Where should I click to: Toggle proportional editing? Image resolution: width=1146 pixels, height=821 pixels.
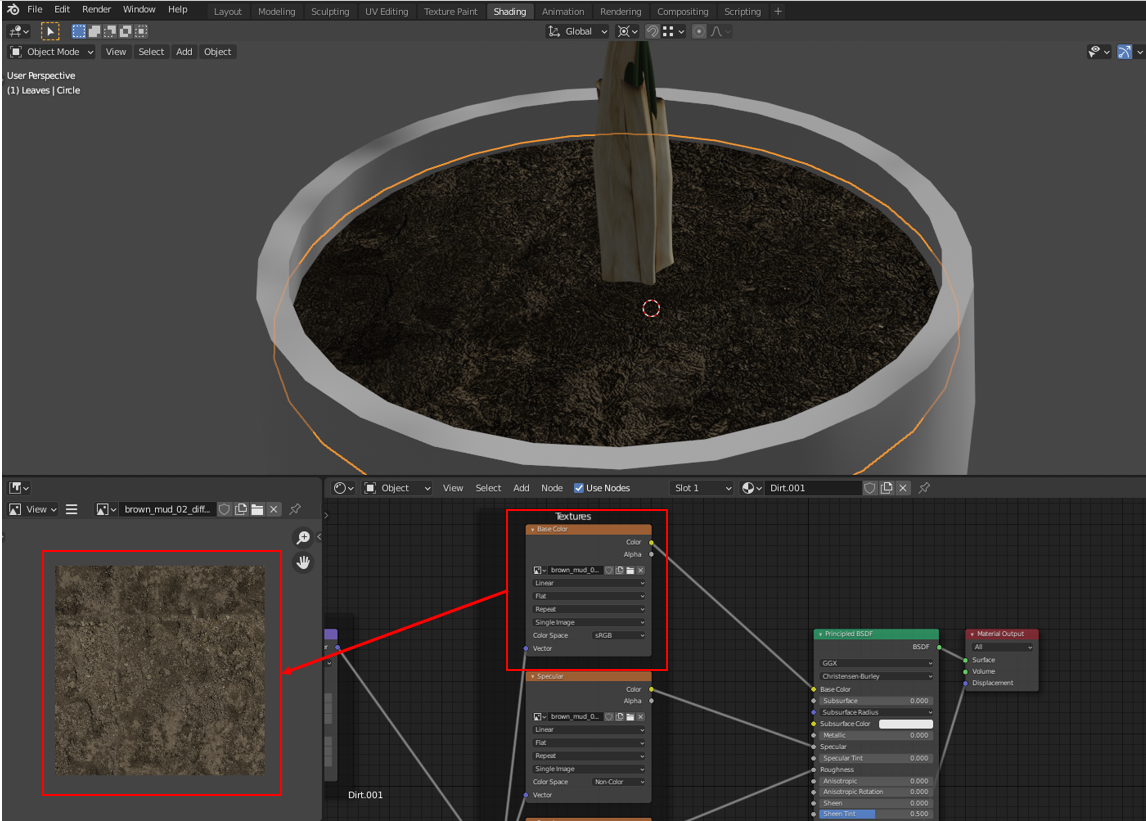click(x=699, y=31)
